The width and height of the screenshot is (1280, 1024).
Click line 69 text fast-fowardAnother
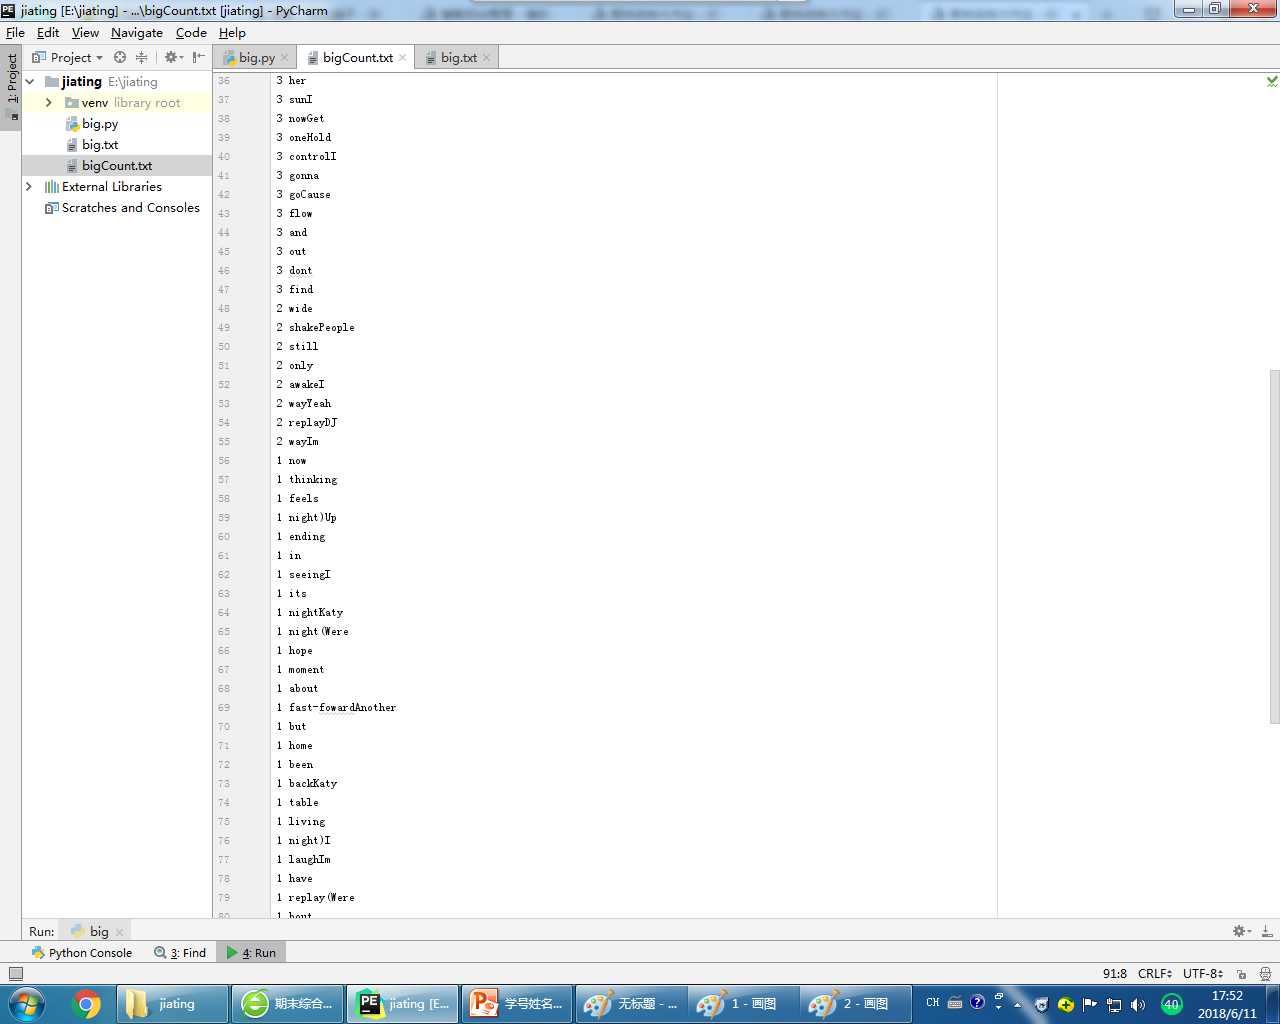pos(343,708)
